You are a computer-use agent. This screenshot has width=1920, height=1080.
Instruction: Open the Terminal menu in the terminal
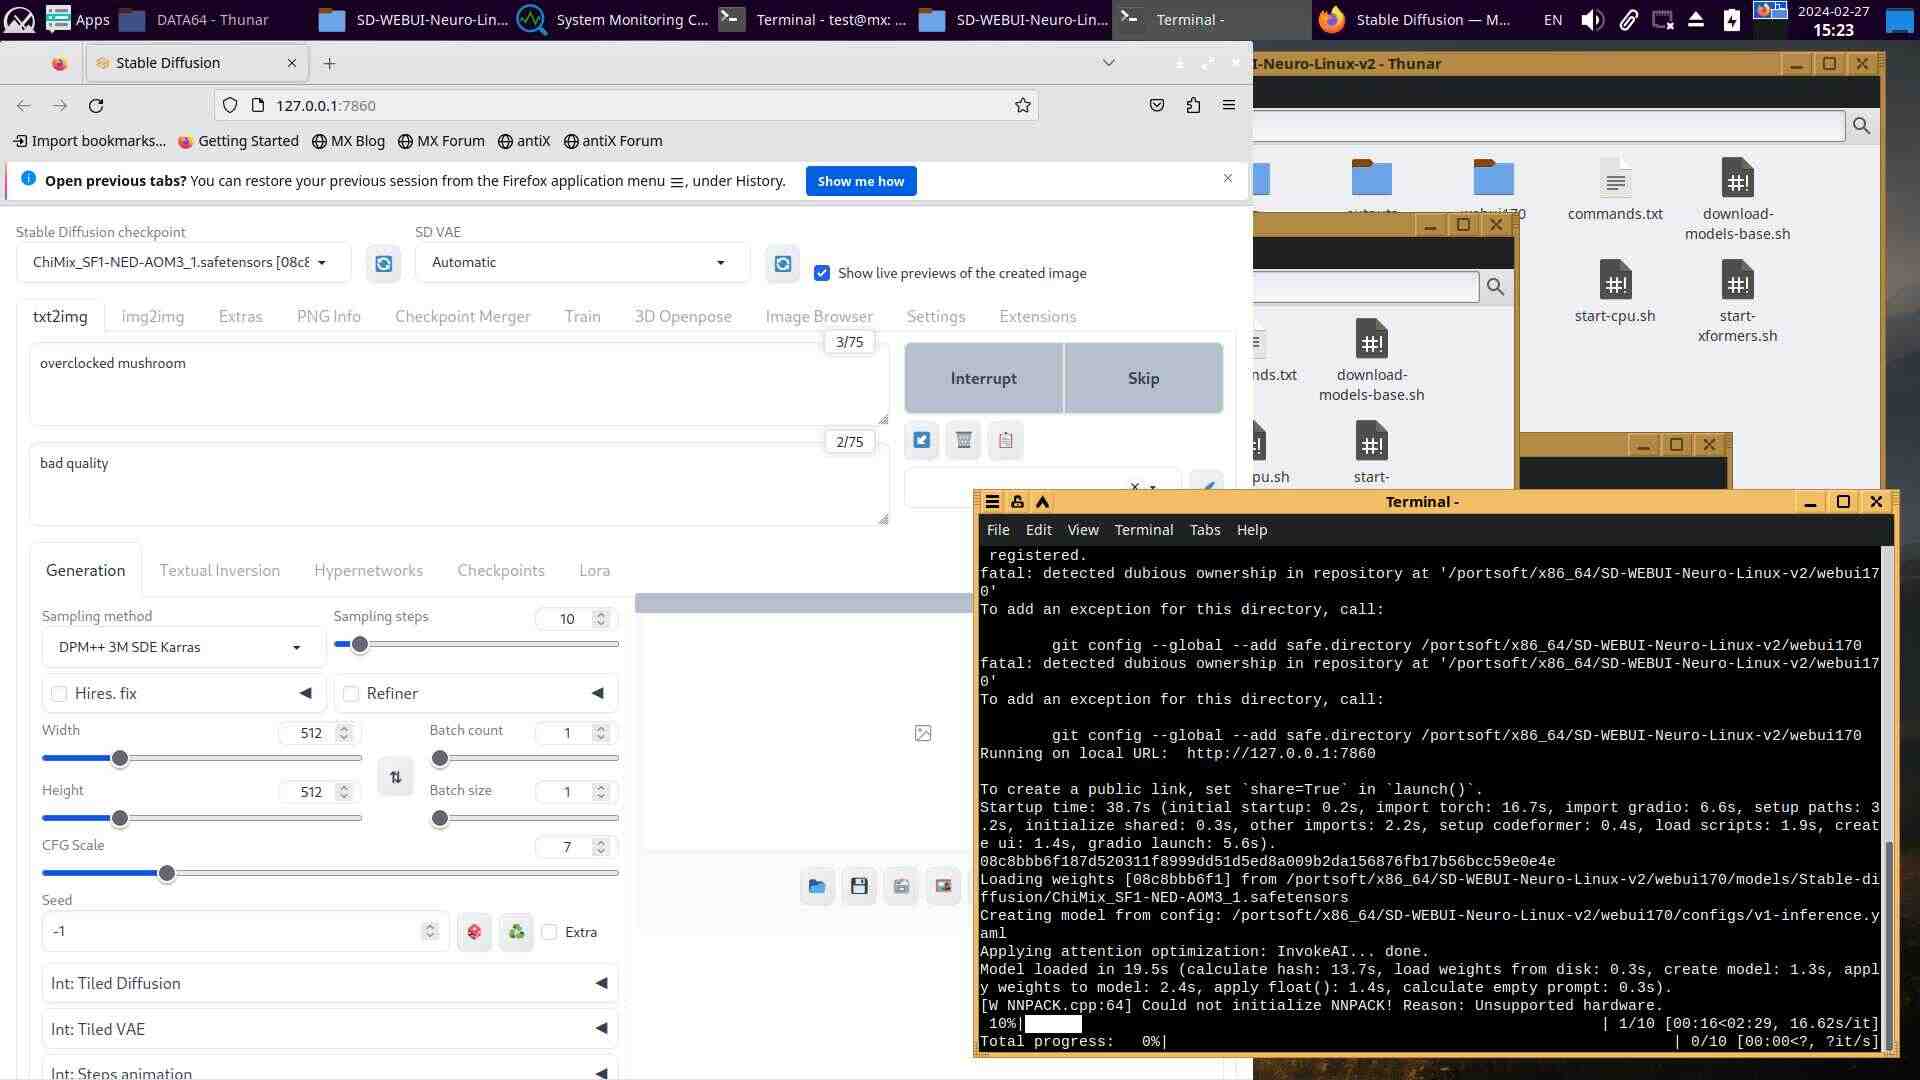coord(1143,530)
